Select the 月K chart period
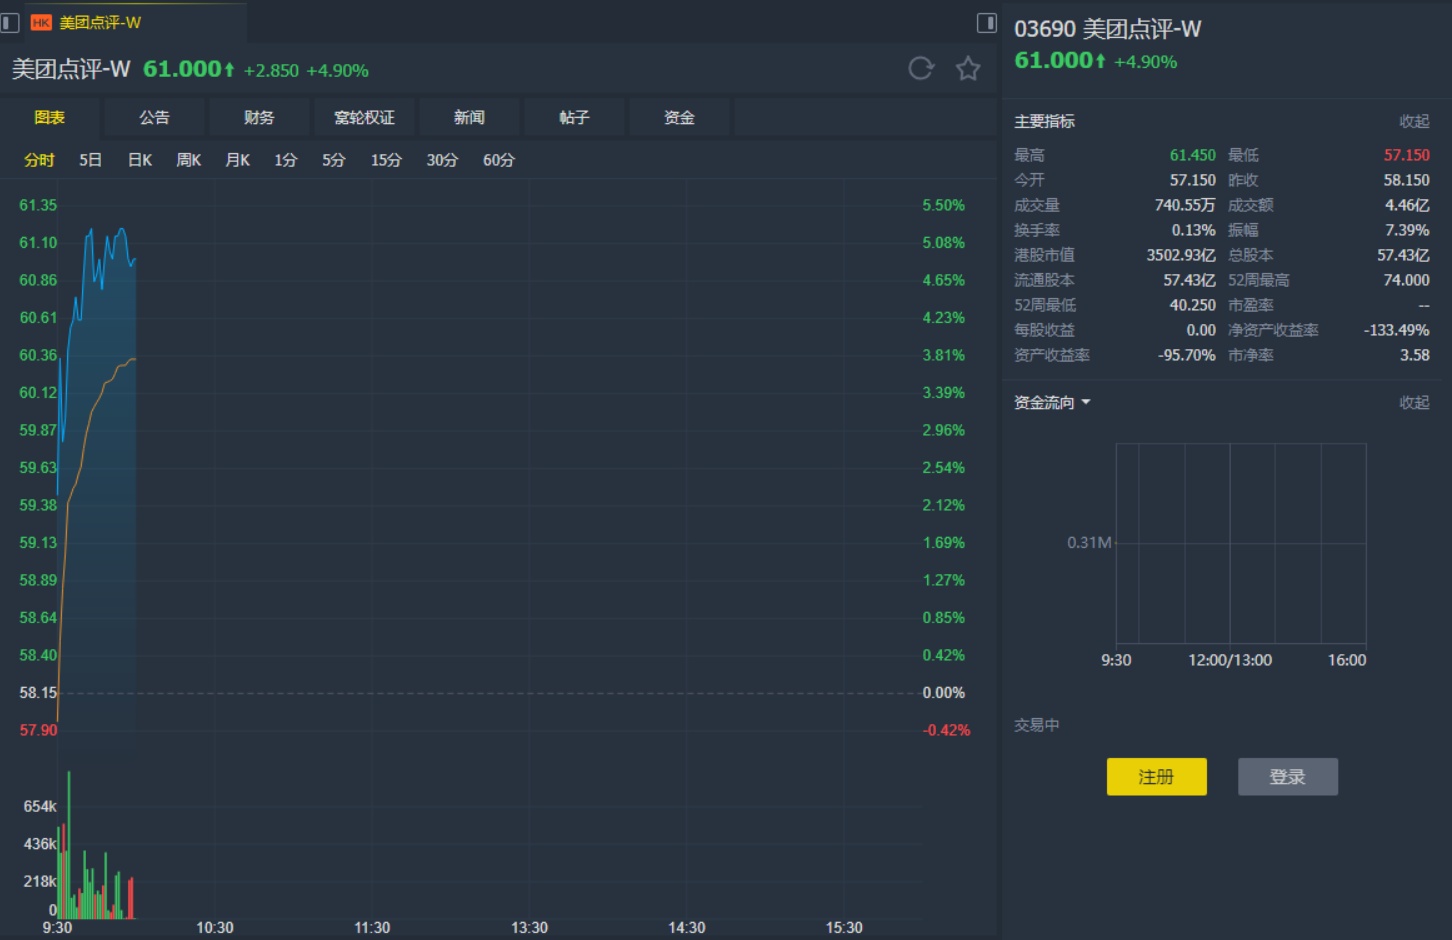 pyautogui.click(x=238, y=160)
